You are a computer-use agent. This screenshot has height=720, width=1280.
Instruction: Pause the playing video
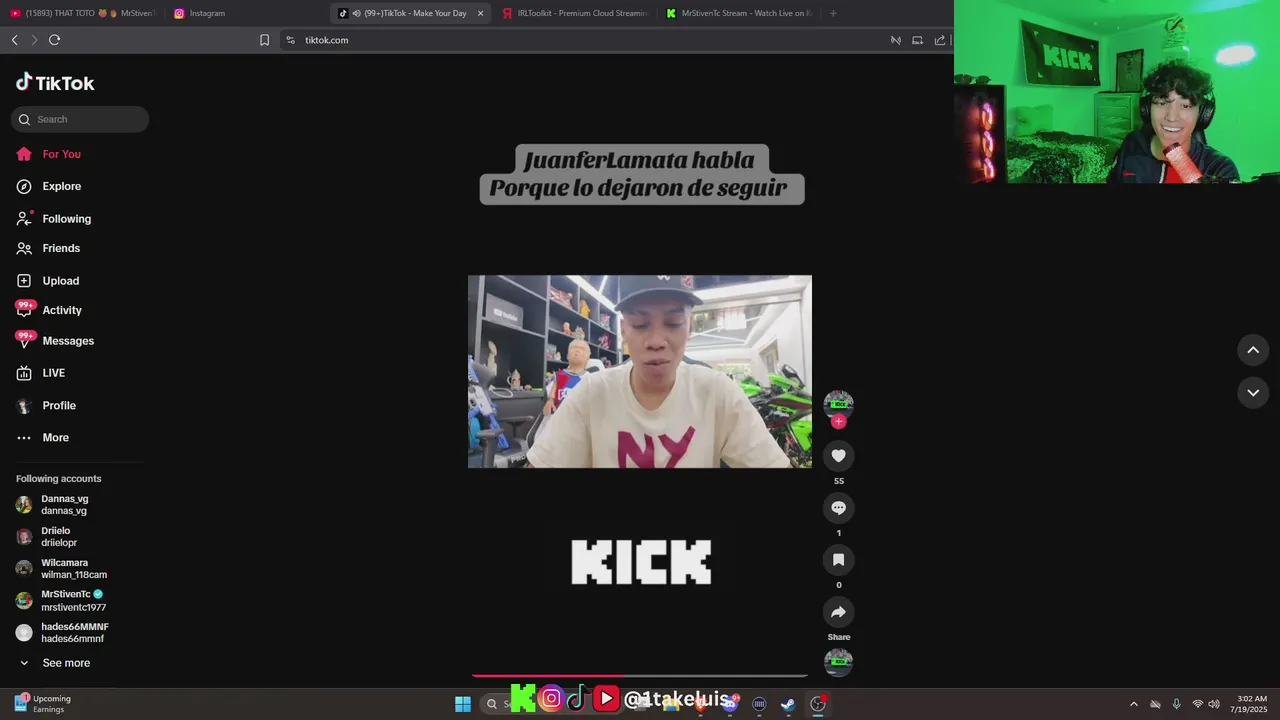pyautogui.click(x=640, y=372)
